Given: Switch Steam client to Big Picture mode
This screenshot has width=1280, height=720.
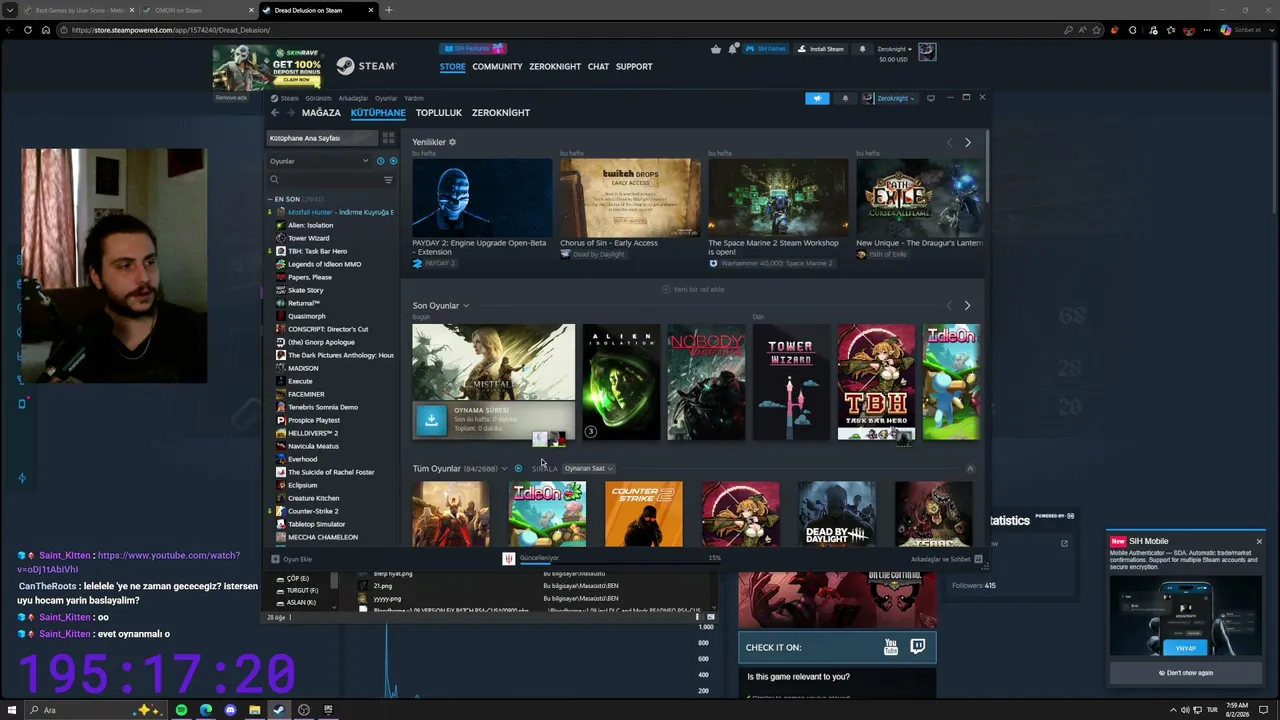Looking at the screenshot, I should [x=931, y=98].
